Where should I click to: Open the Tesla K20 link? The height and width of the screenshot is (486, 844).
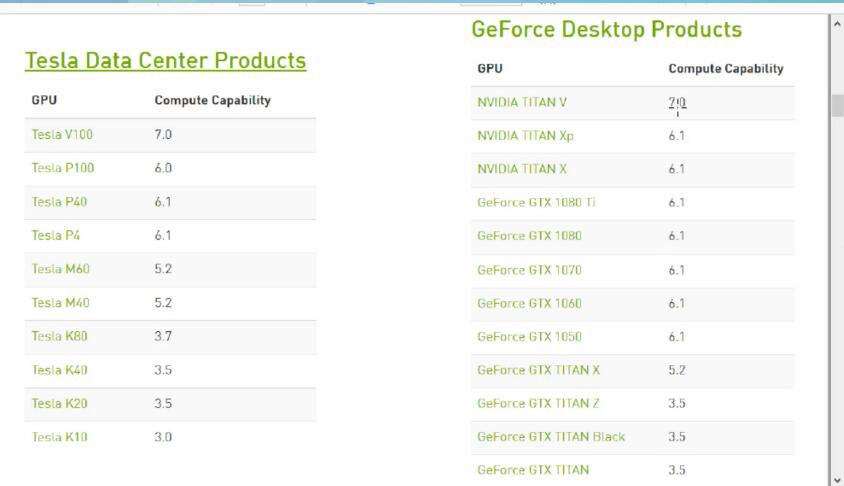pos(59,404)
